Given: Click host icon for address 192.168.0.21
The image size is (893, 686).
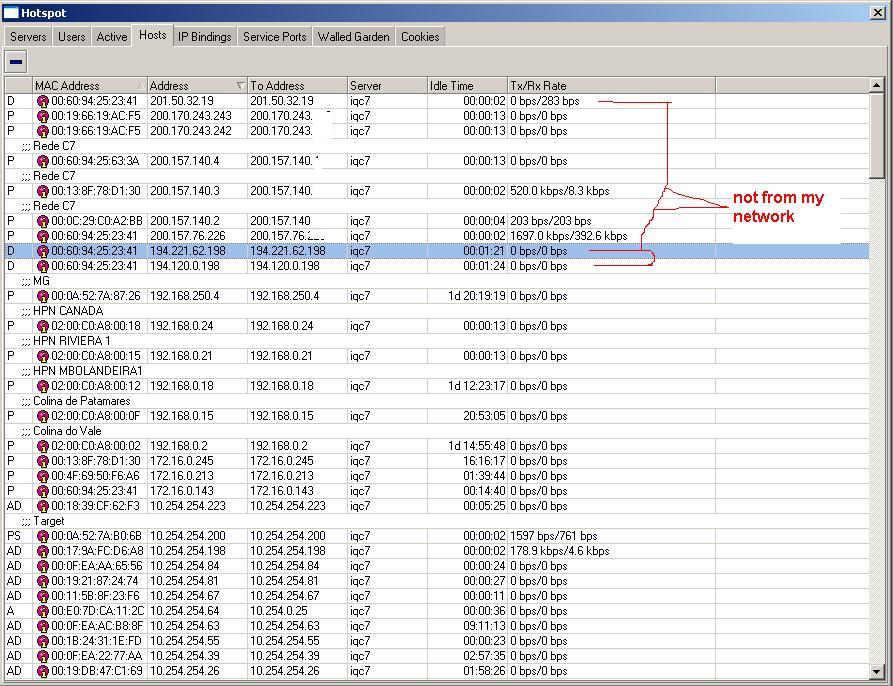Looking at the screenshot, I should (x=43, y=356).
